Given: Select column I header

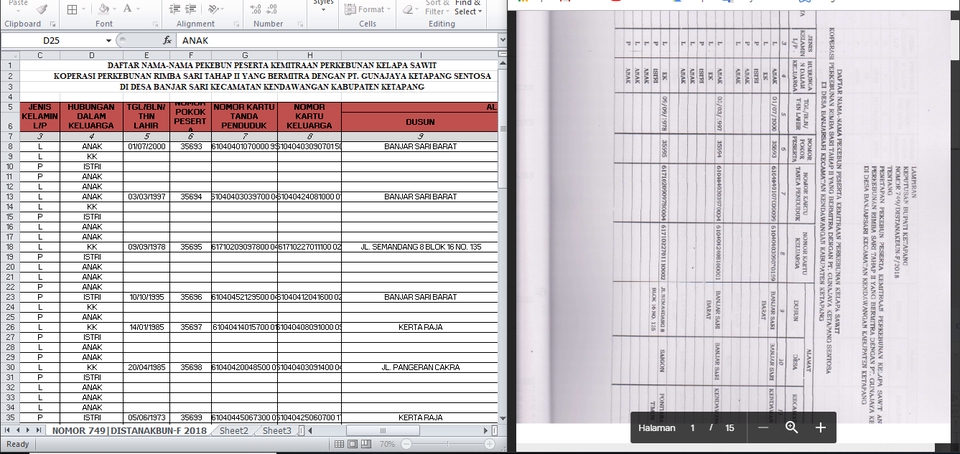Looking at the screenshot, I should [420, 56].
